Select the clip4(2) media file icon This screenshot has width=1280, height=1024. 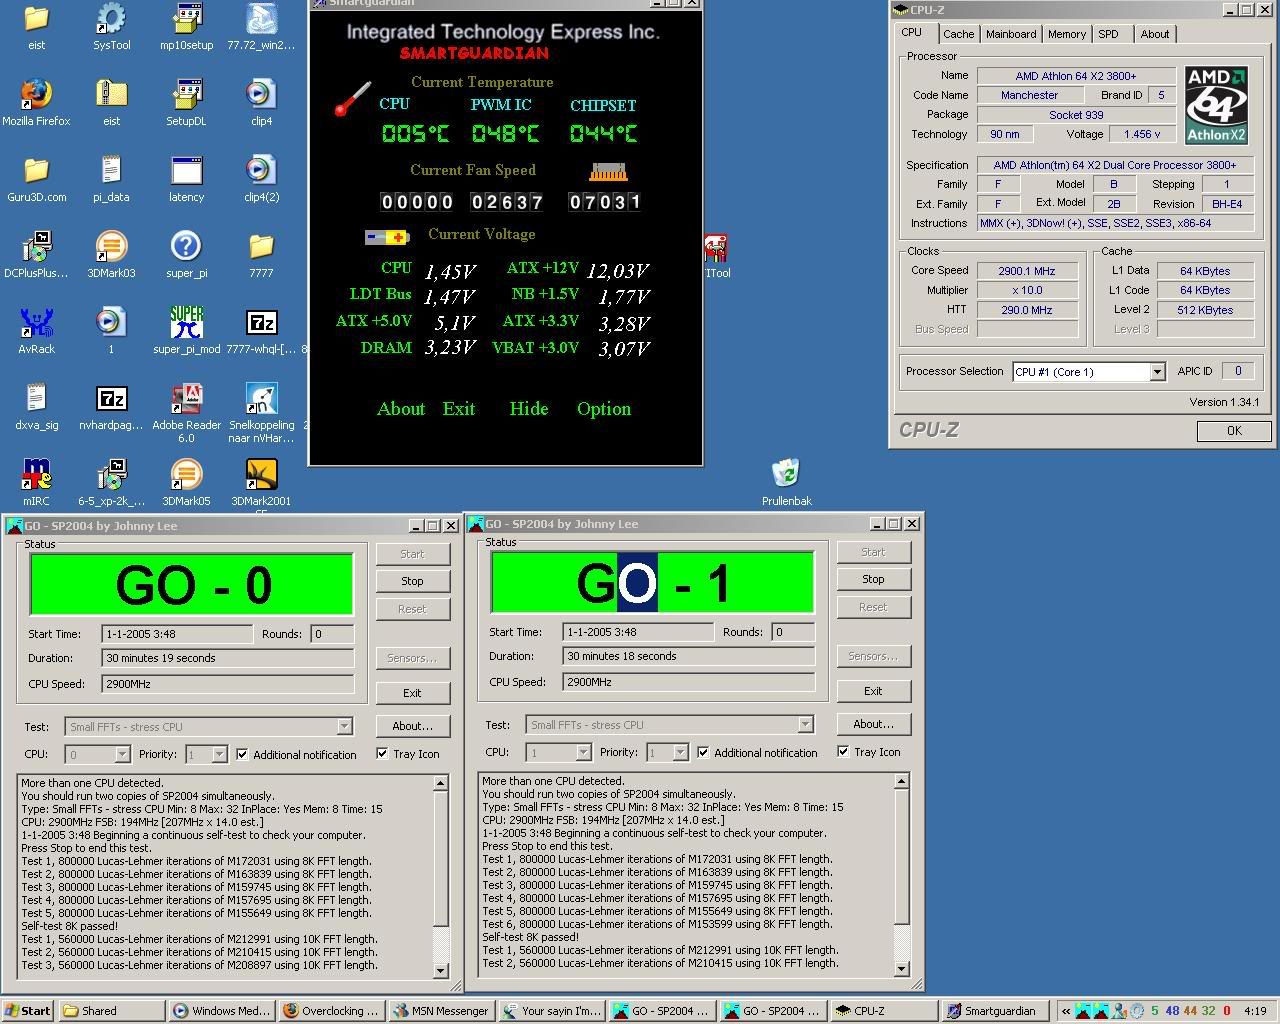pyautogui.click(x=261, y=178)
